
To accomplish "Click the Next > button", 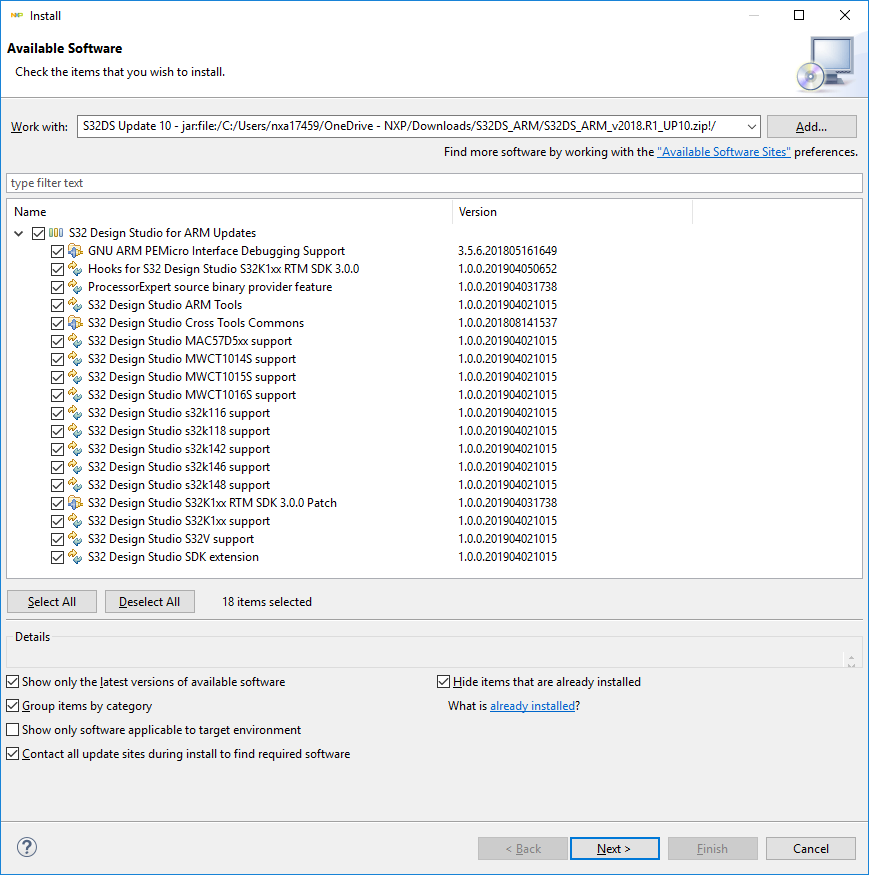I will (614, 849).
